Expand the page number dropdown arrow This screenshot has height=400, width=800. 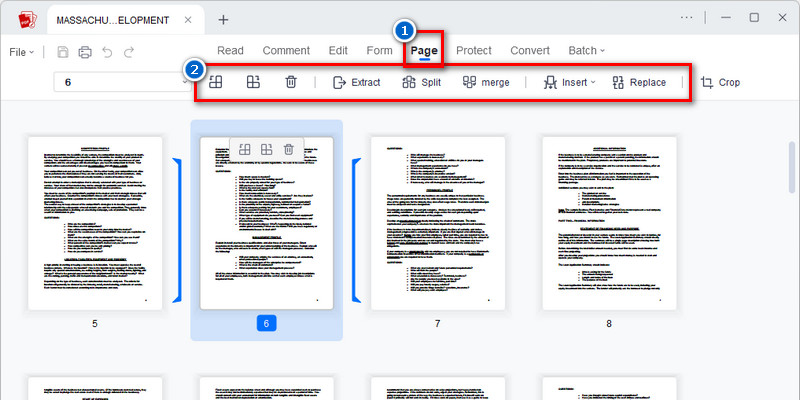point(185,82)
